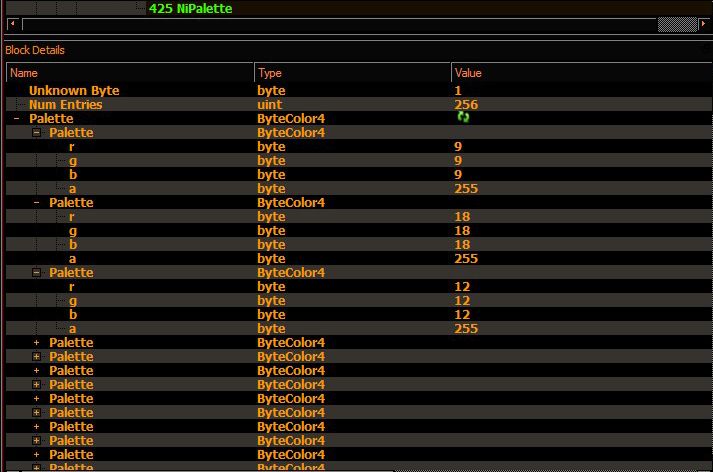Image resolution: width=713 pixels, height=472 pixels.
Task: Expand first collapsed Palette entry below 12 values
Action: 37,343
